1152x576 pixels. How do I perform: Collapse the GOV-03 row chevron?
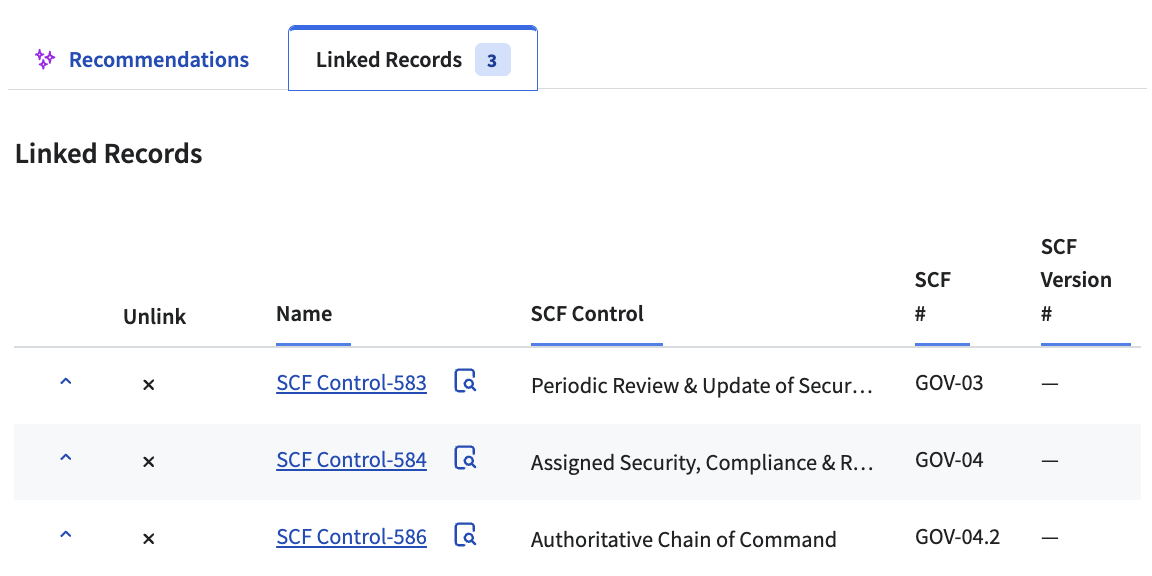[x=65, y=381]
